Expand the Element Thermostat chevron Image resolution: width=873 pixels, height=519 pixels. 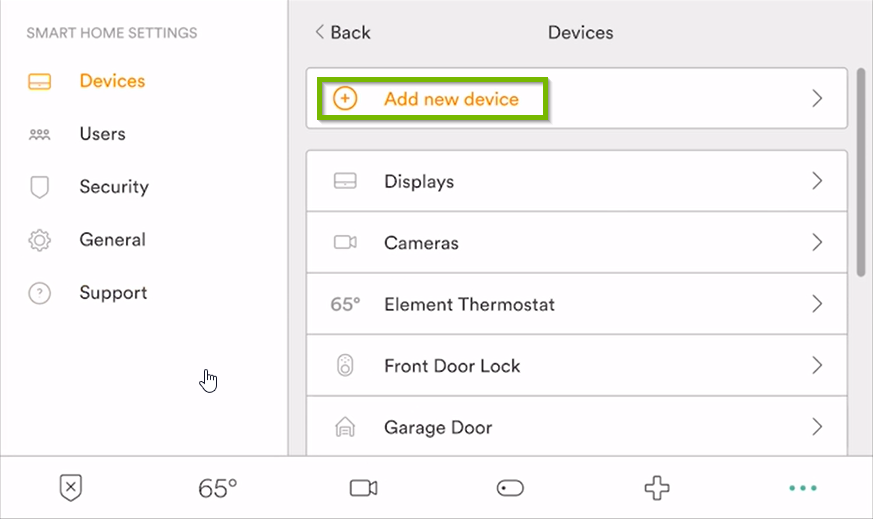click(x=817, y=304)
